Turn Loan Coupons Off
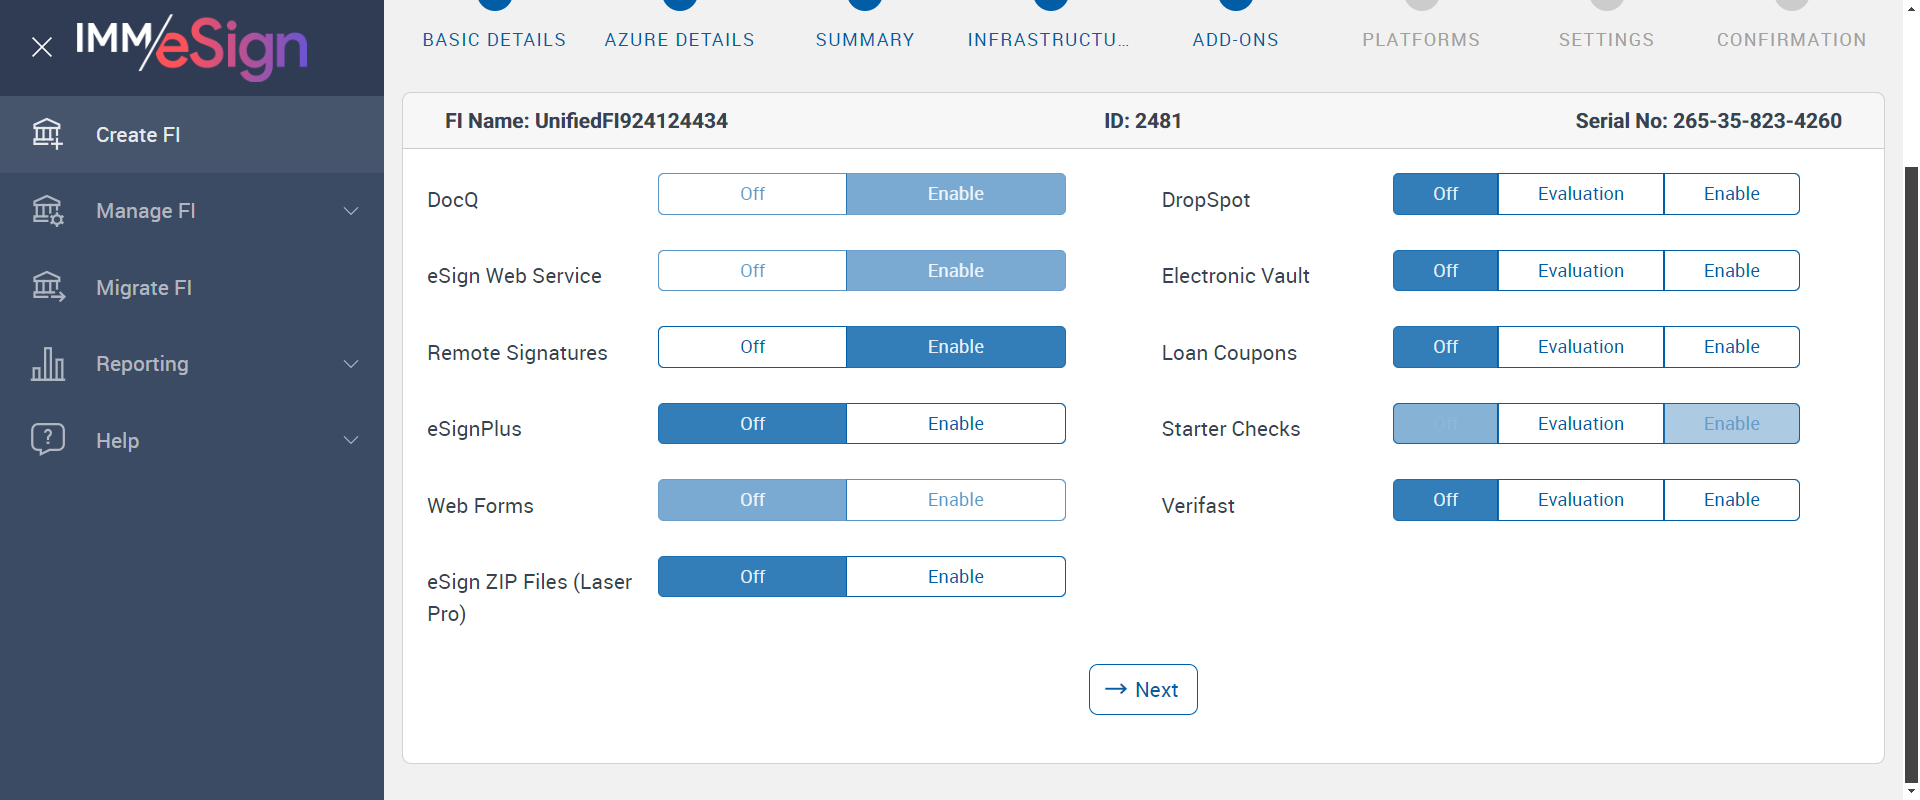 (x=1445, y=347)
